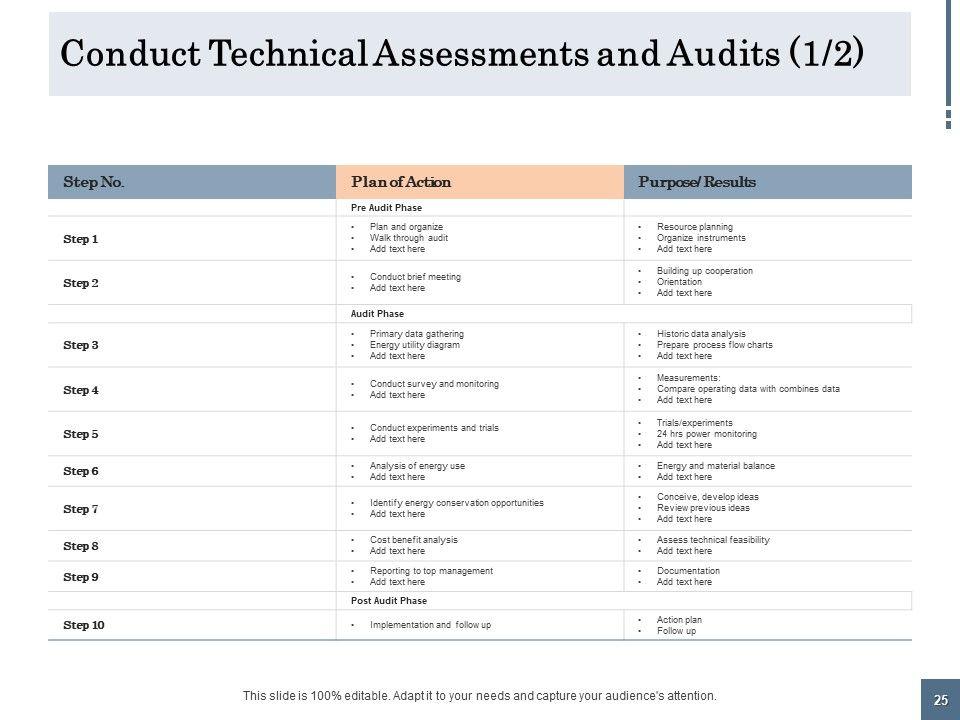The height and width of the screenshot is (720, 960).
Task: Click the slide title 'Conduct Technical Assessments and Audits'
Action: pos(460,54)
